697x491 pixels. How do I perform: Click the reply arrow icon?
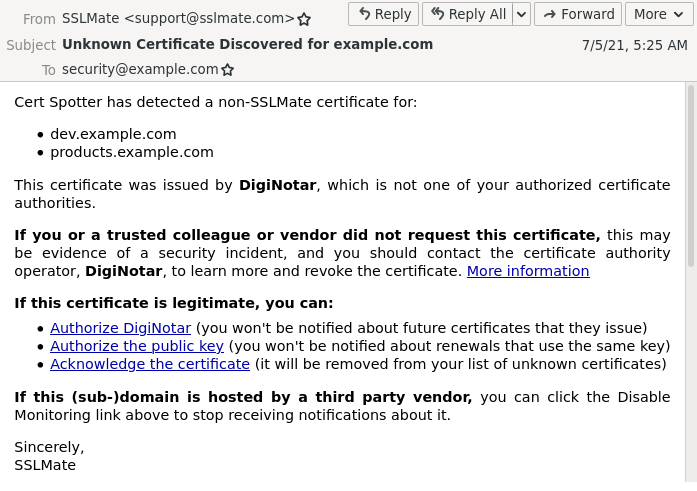point(364,14)
